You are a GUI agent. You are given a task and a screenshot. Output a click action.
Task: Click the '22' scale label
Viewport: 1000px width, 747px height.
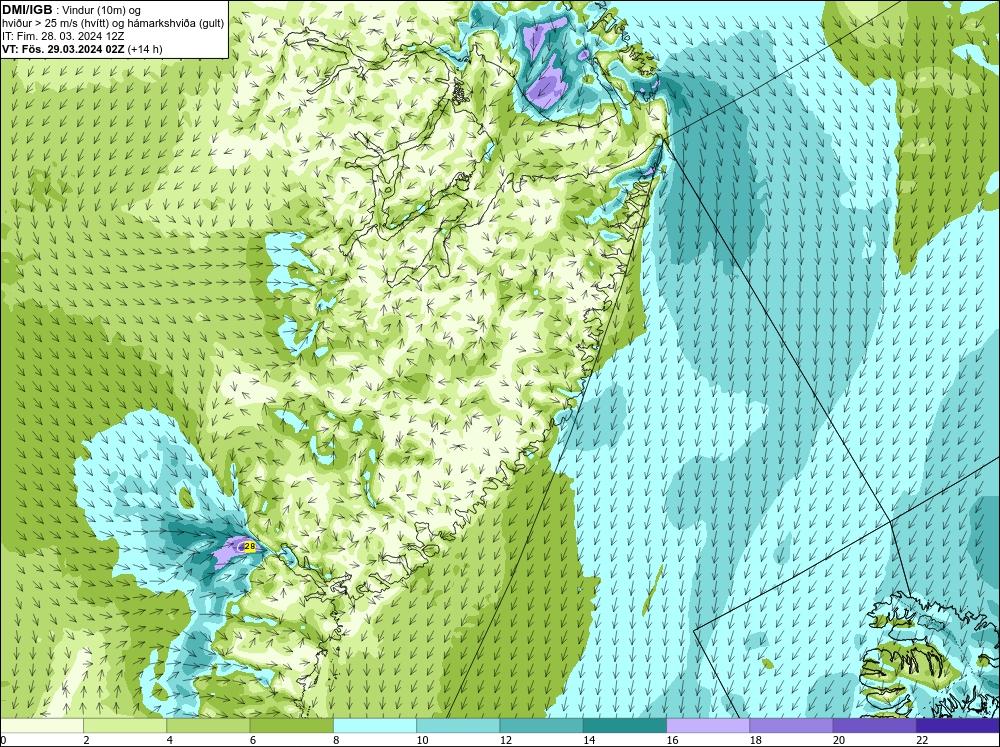pyautogui.click(x=922, y=740)
